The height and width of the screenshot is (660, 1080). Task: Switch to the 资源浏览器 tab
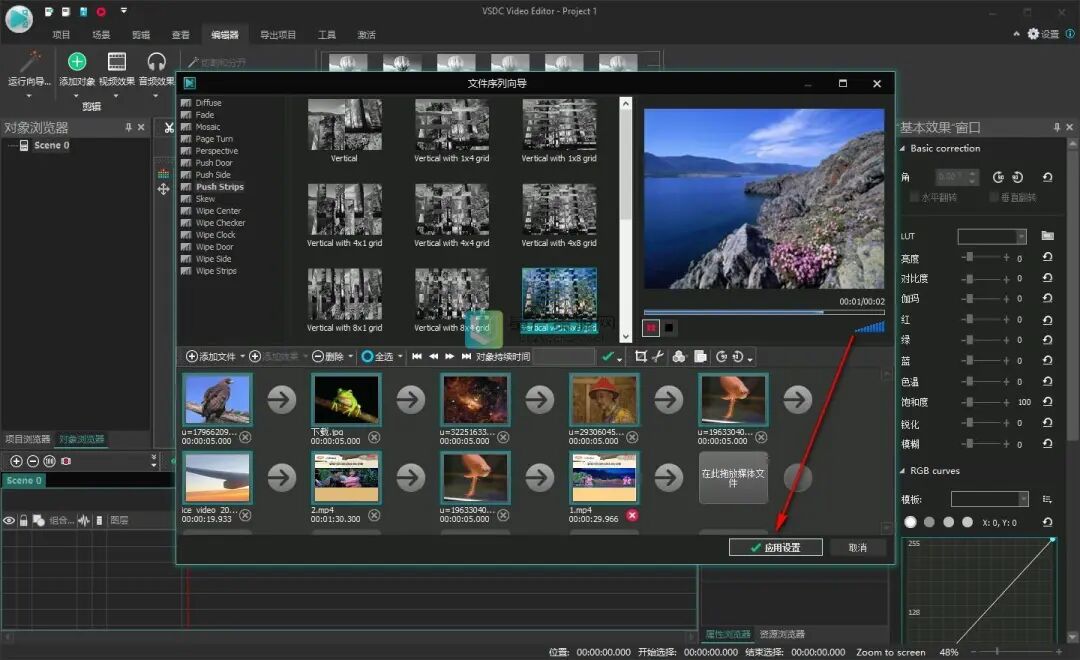pos(782,634)
